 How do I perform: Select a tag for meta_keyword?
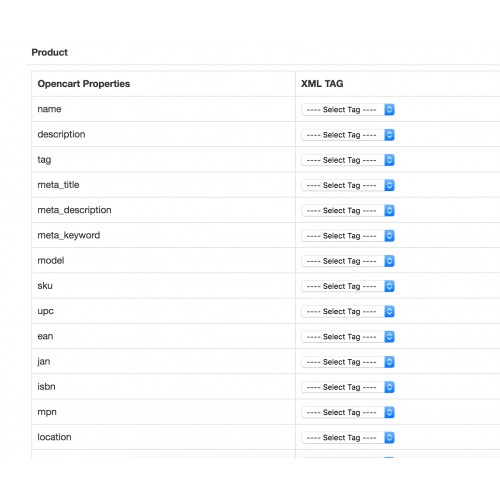point(348,236)
